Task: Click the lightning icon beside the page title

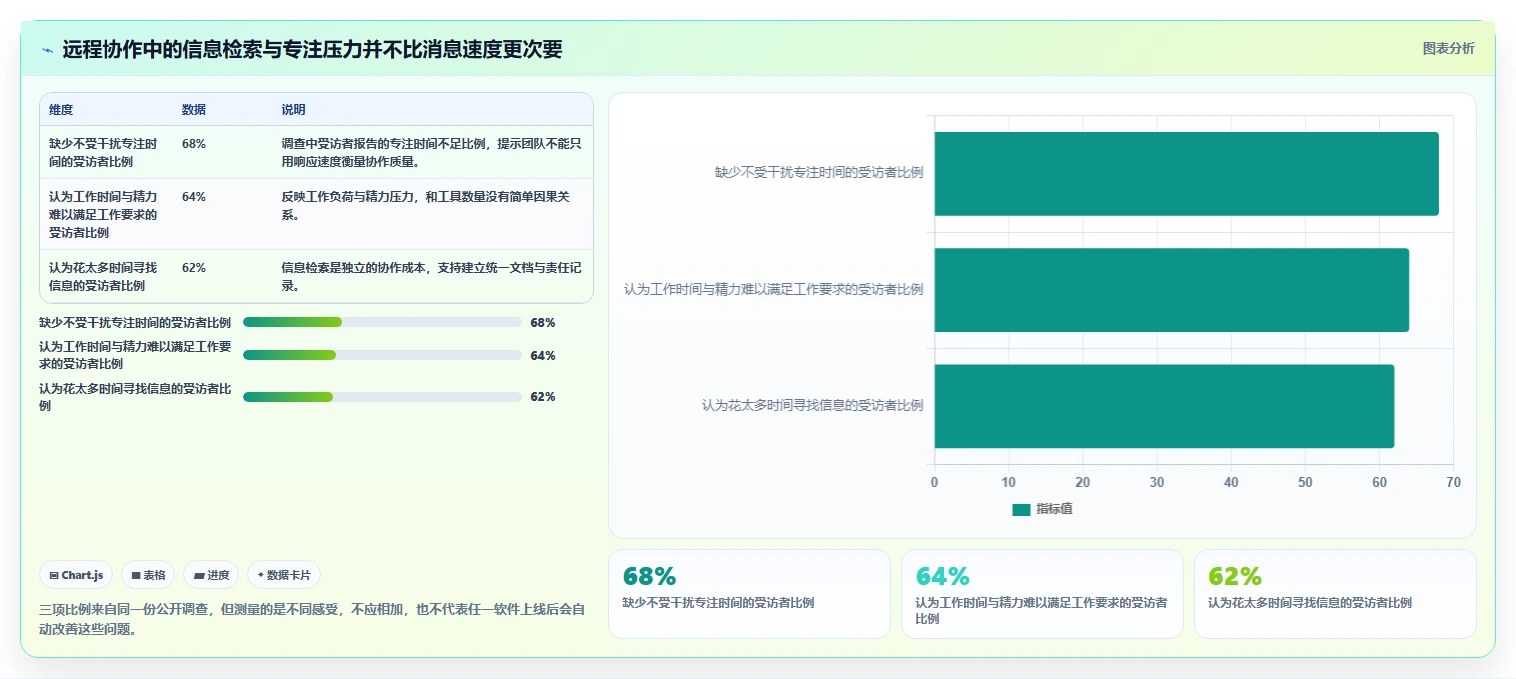Action: point(47,50)
